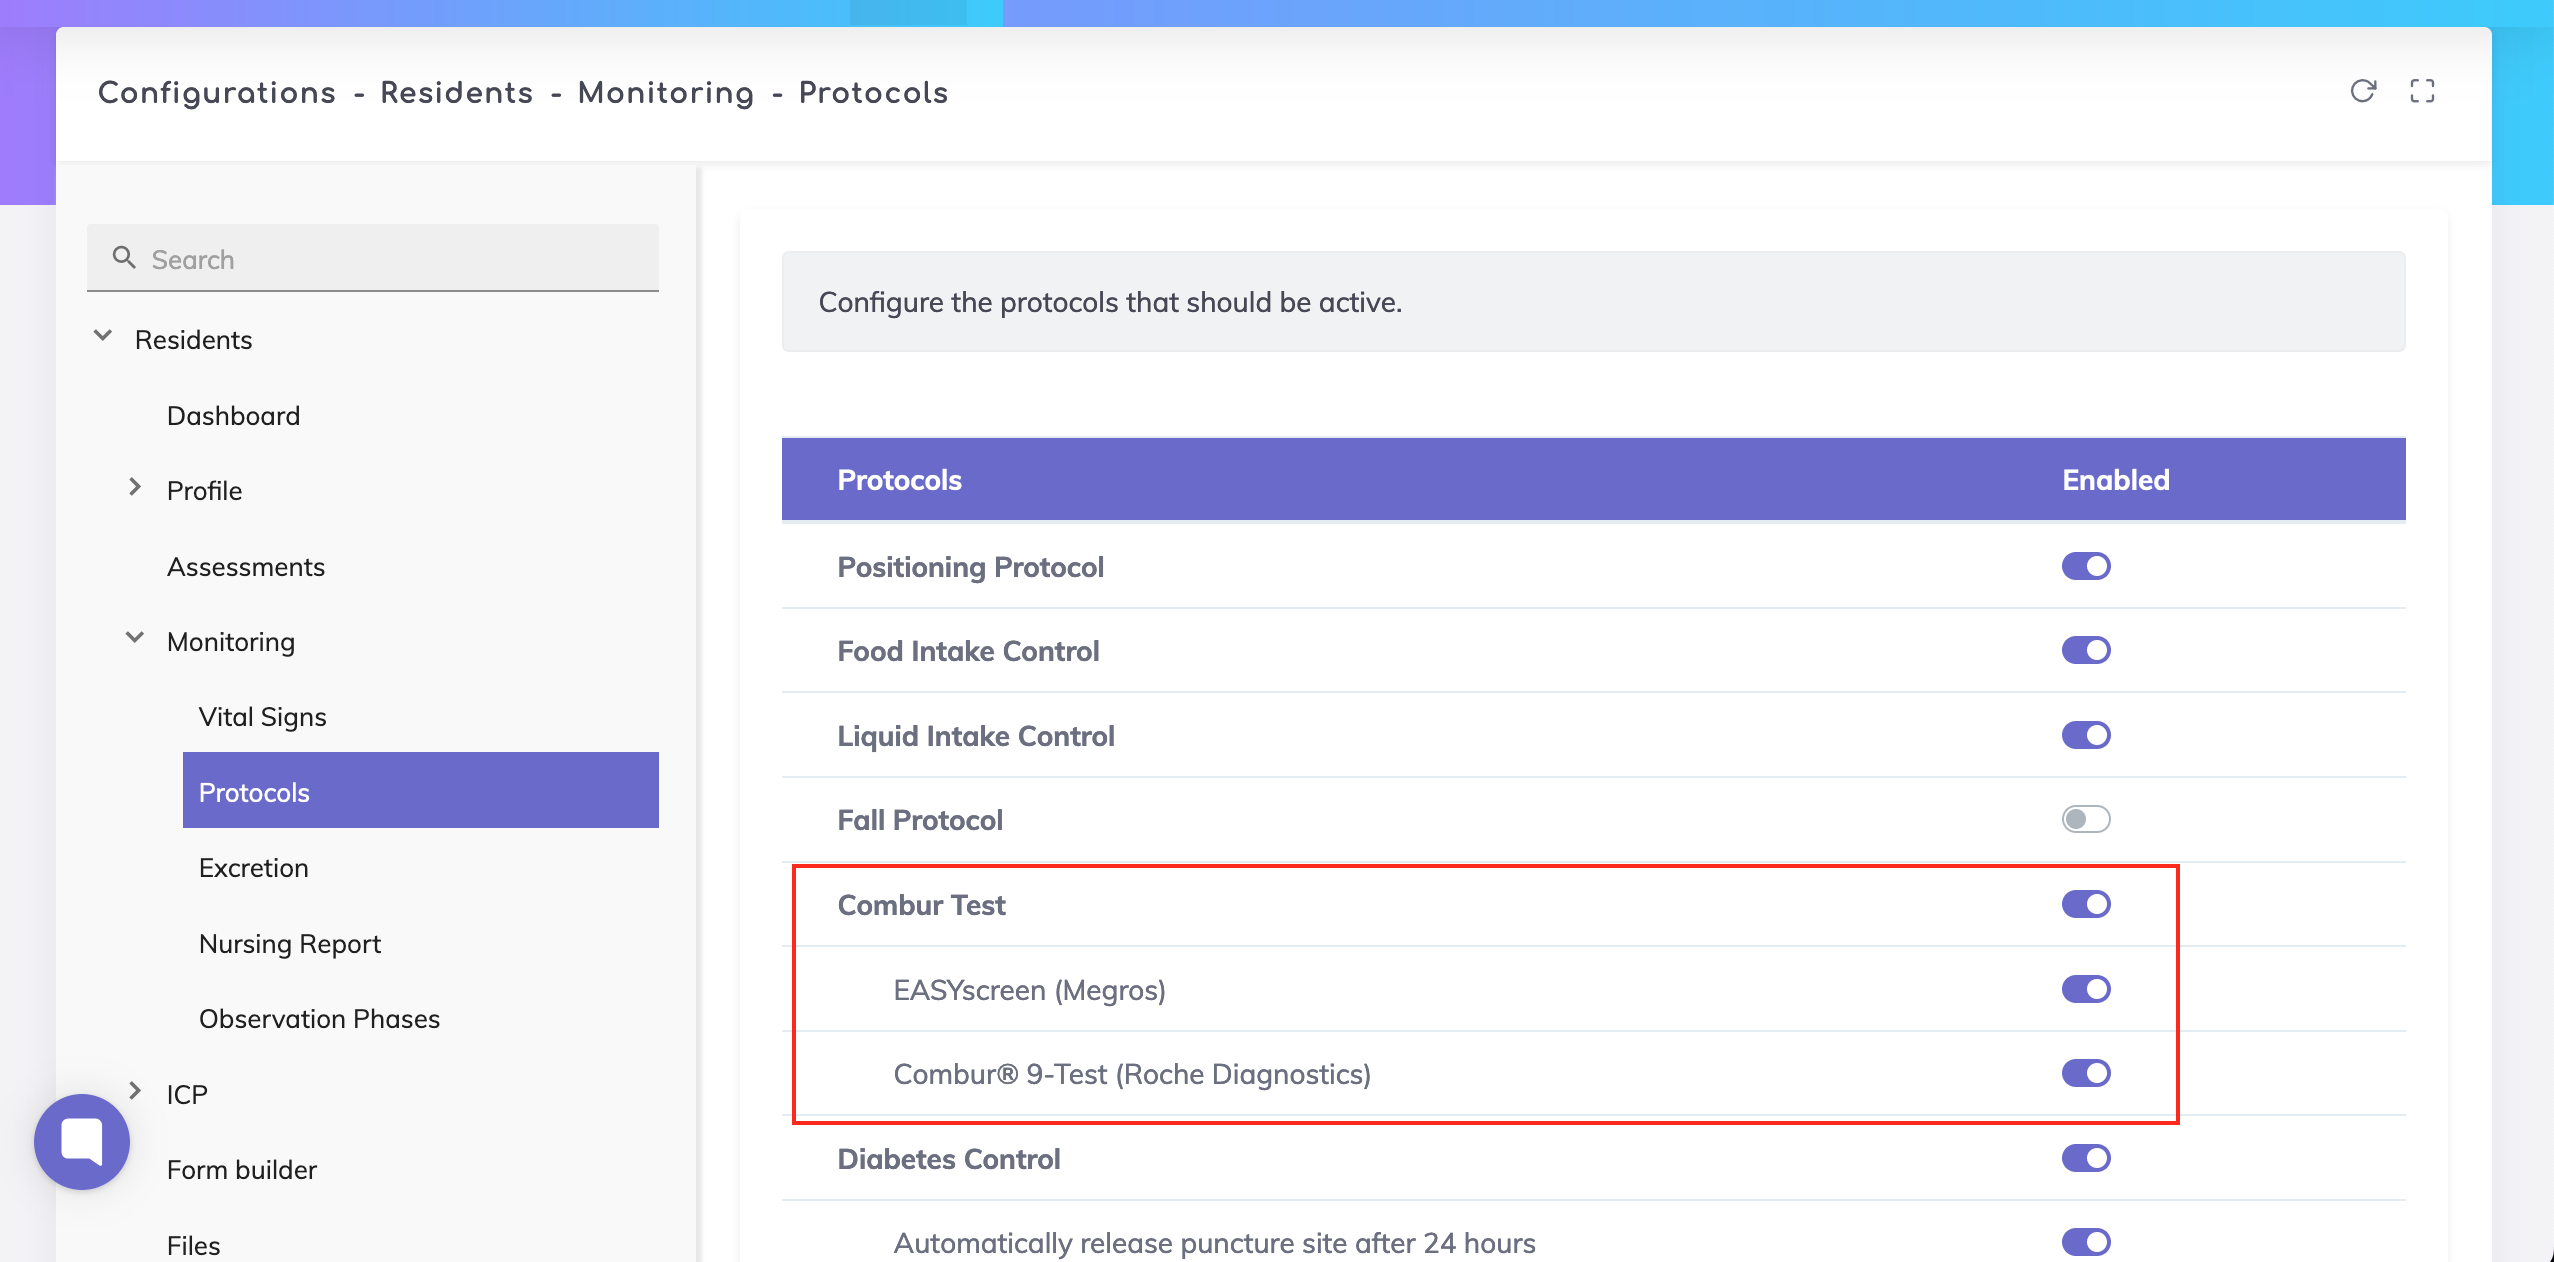Switch off Liquid Intake Control

click(2086, 735)
